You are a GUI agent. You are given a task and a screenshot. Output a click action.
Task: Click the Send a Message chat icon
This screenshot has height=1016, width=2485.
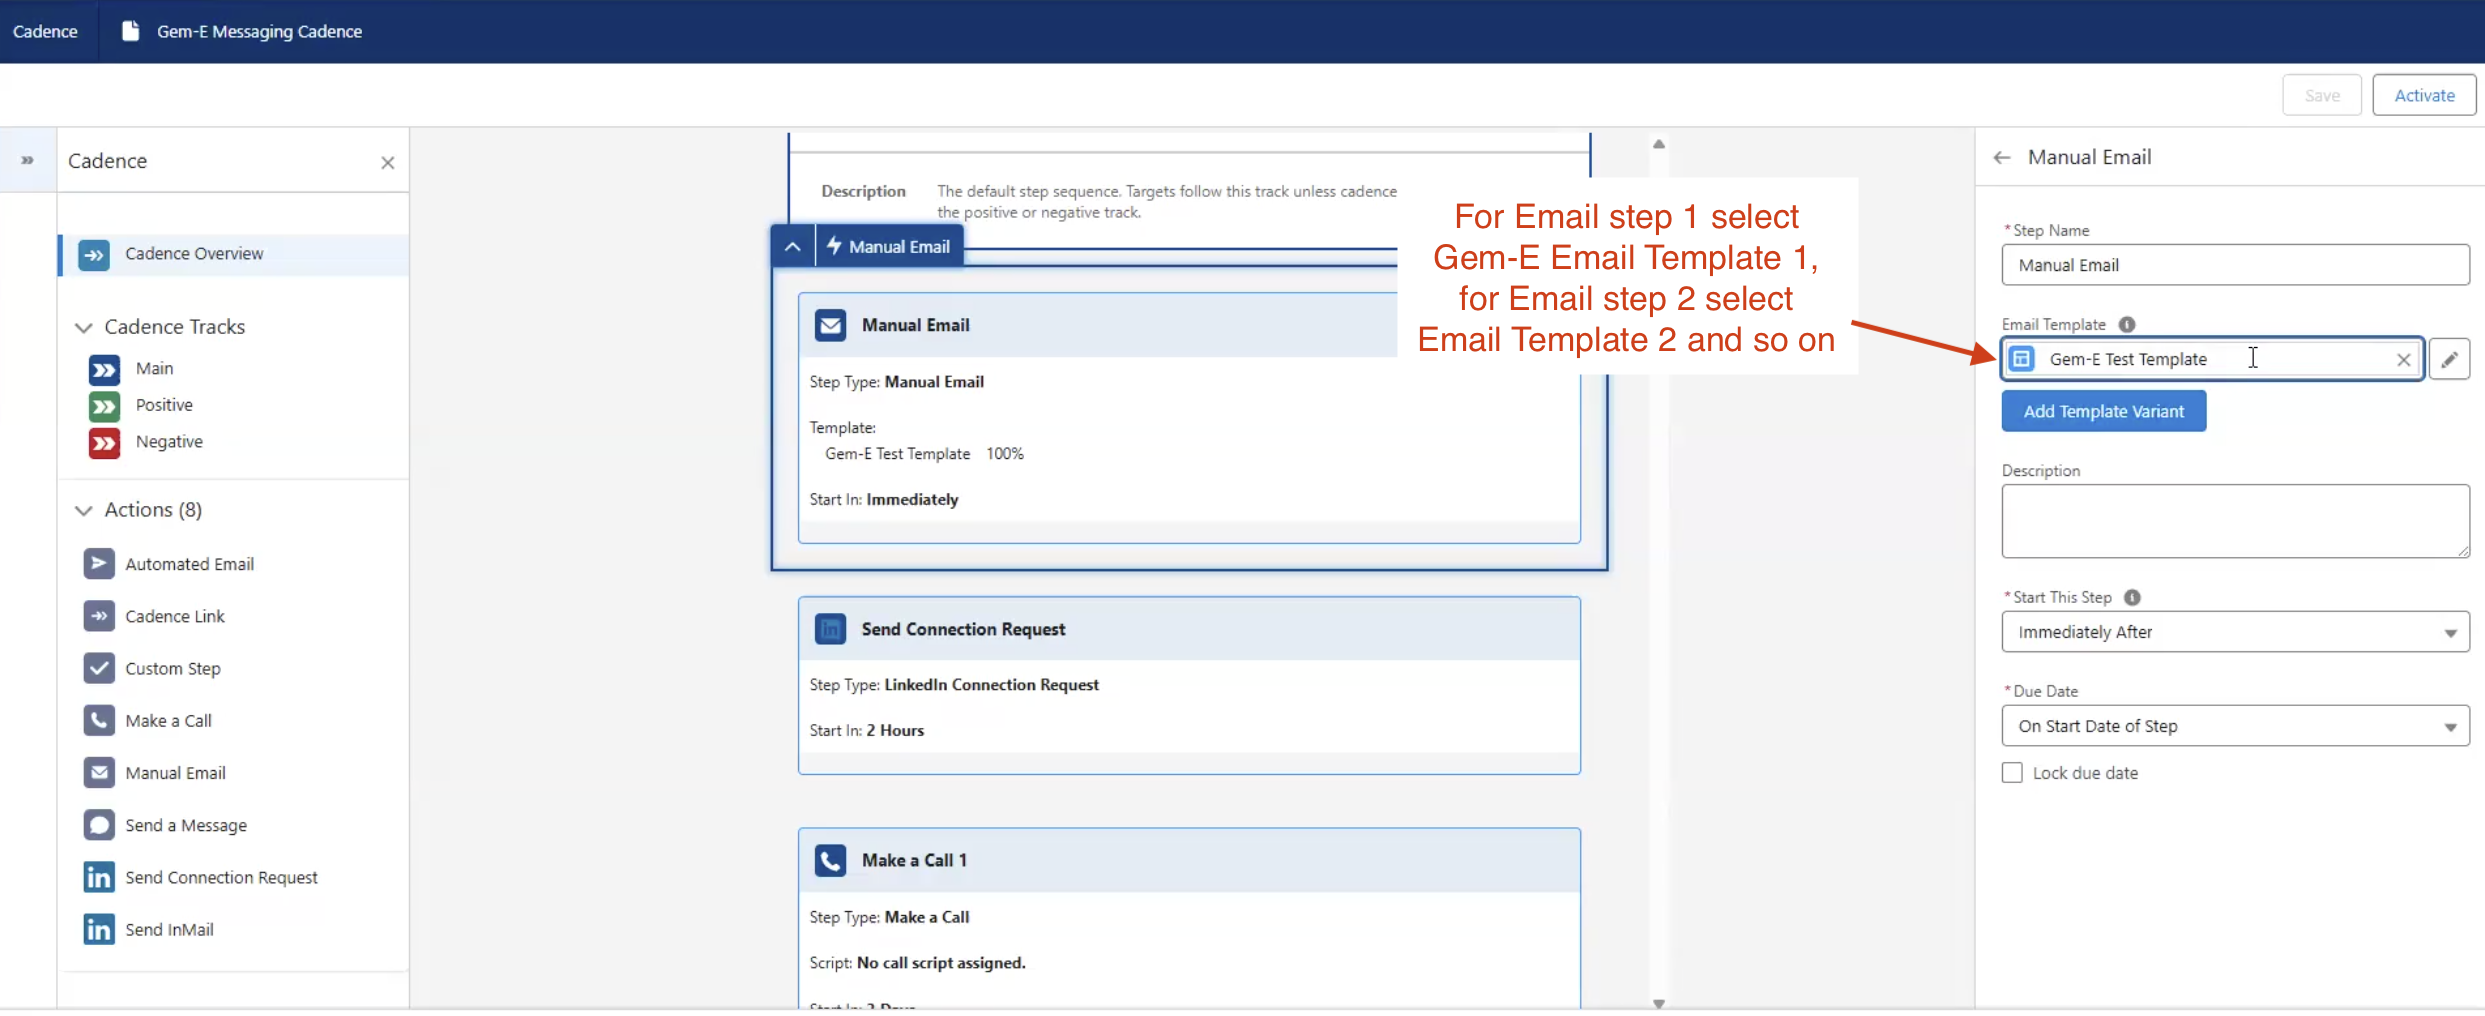coord(99,825)
